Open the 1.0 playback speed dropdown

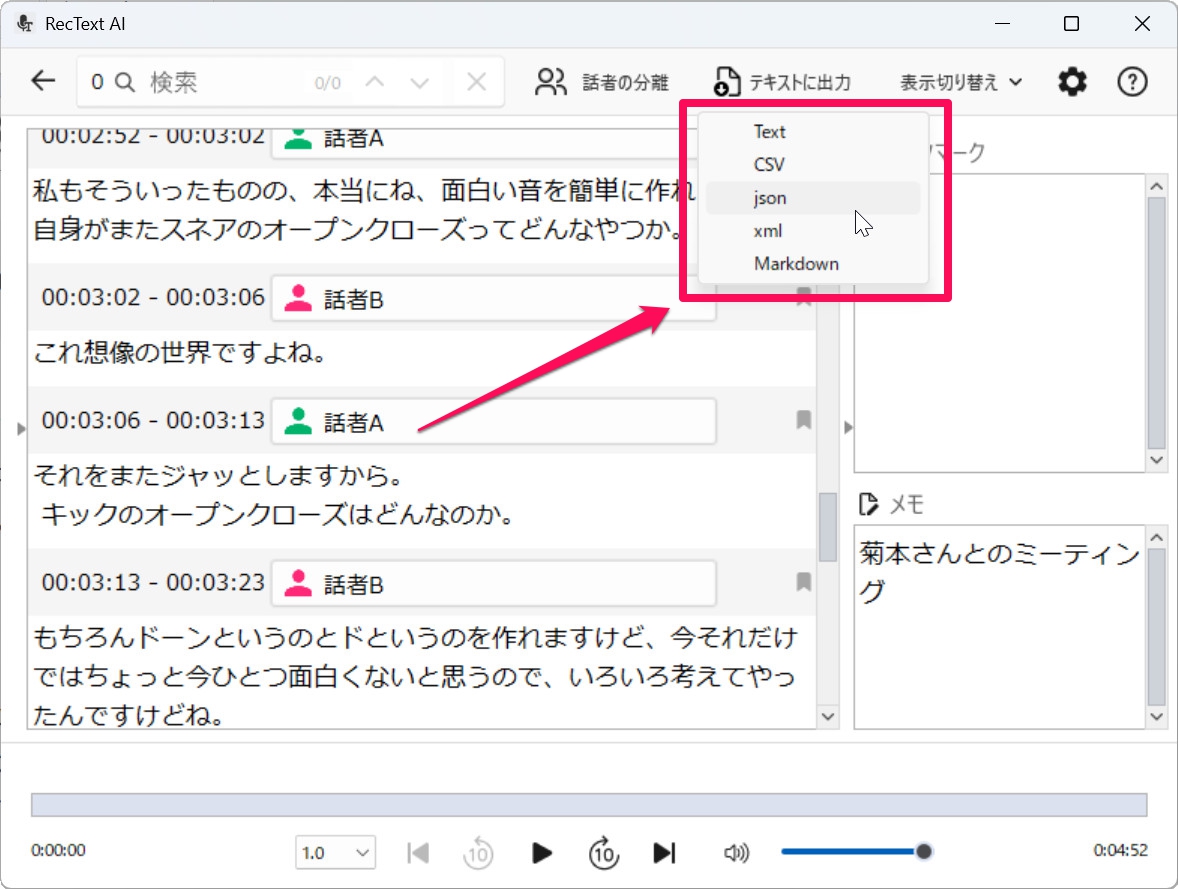click(x=335, y=853)
